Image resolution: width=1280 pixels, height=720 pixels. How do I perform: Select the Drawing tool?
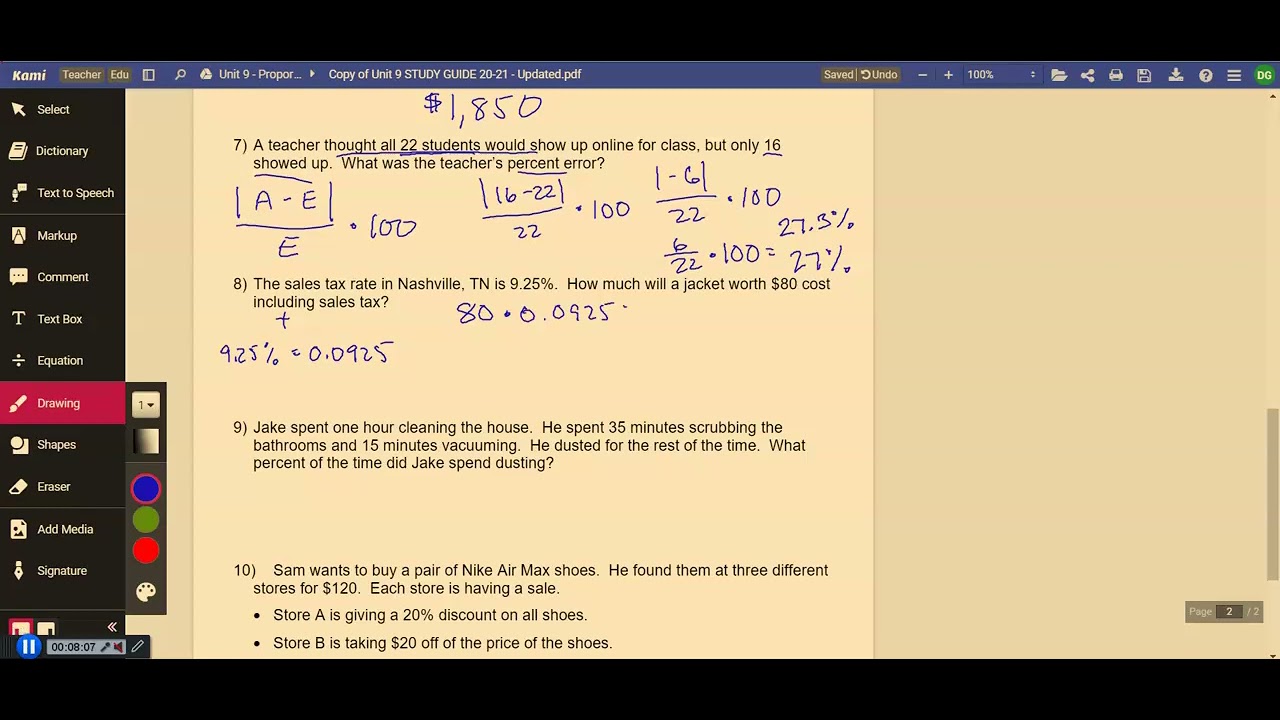(62, 403)
